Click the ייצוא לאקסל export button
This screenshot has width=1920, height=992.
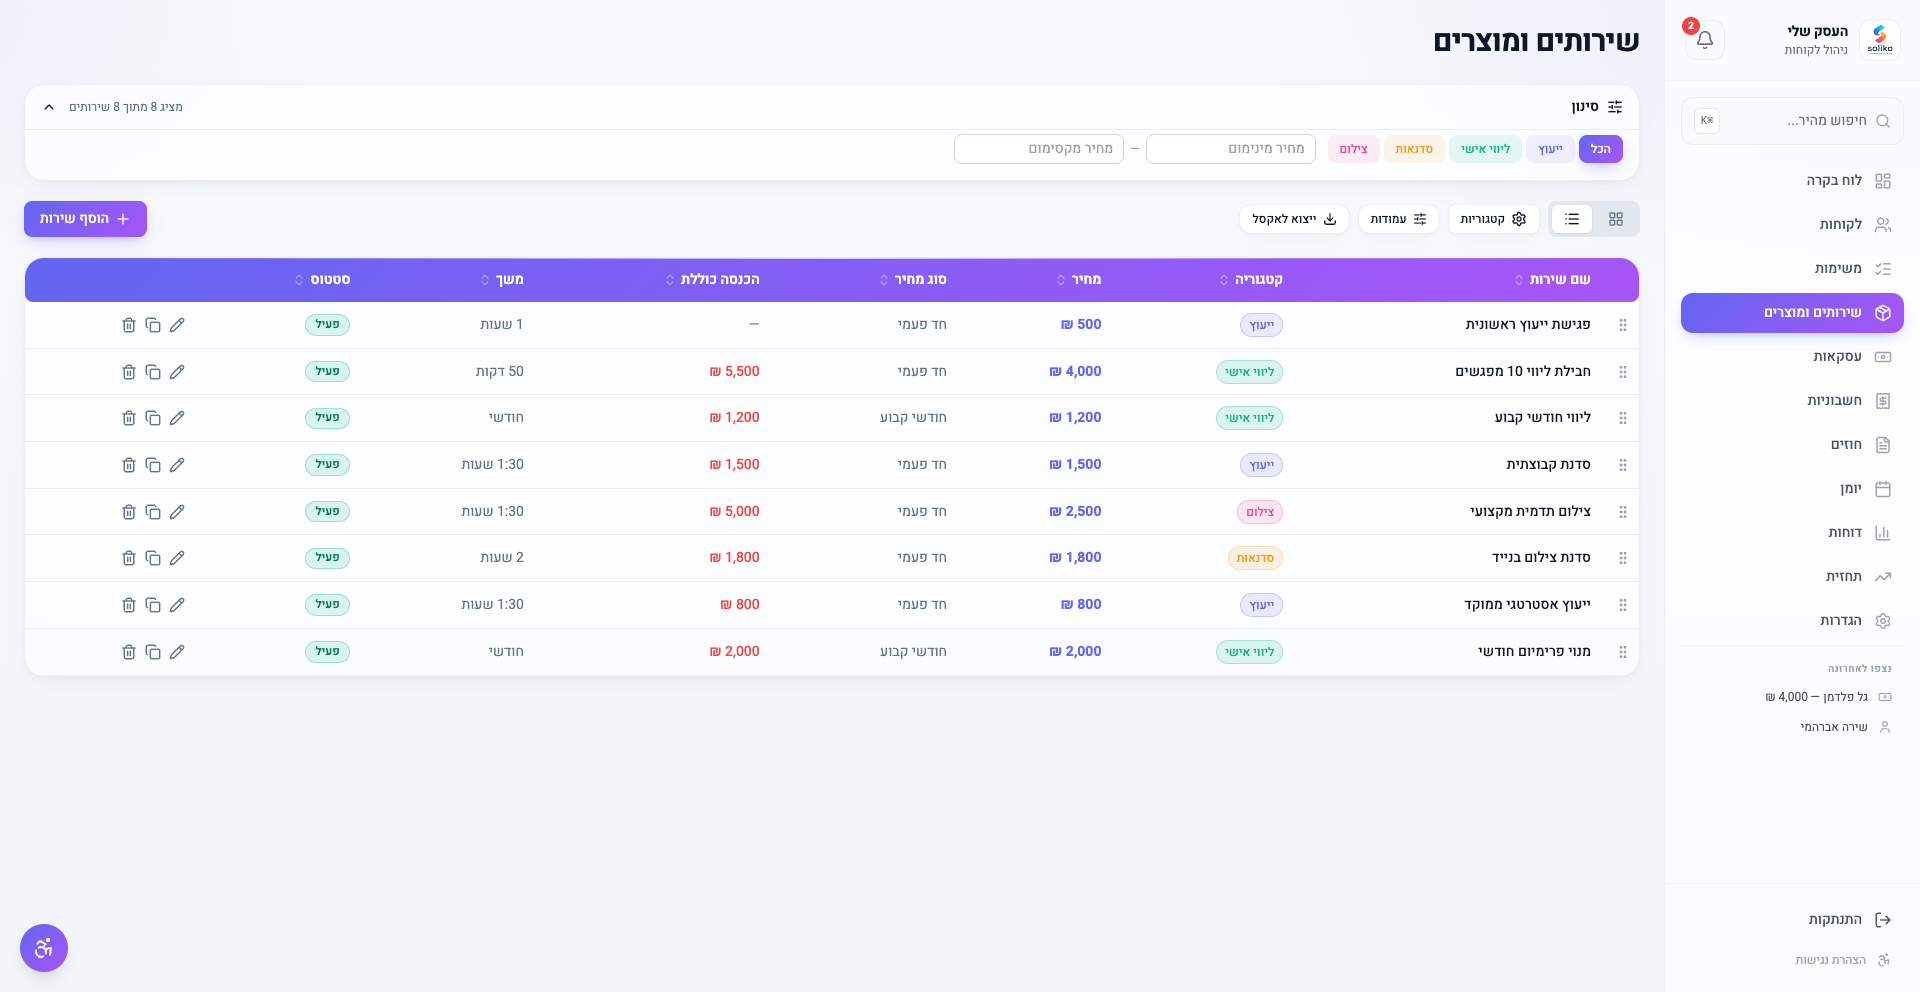coord(1294,219)
